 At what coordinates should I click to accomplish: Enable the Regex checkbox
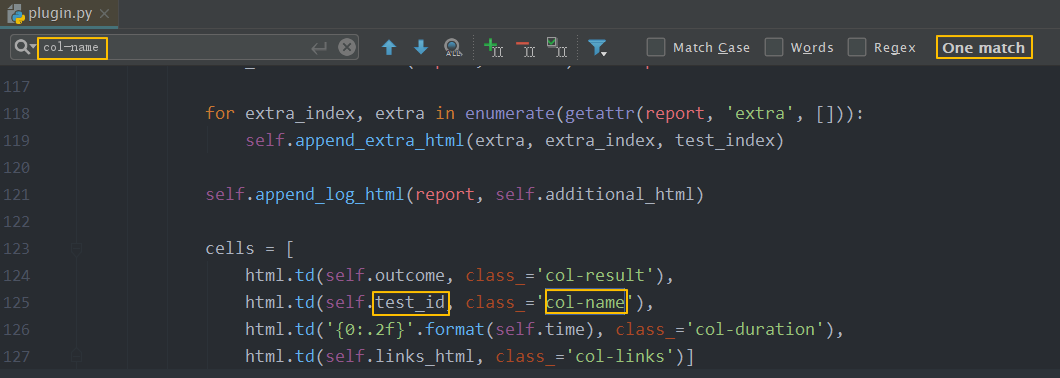click(857, 47)
